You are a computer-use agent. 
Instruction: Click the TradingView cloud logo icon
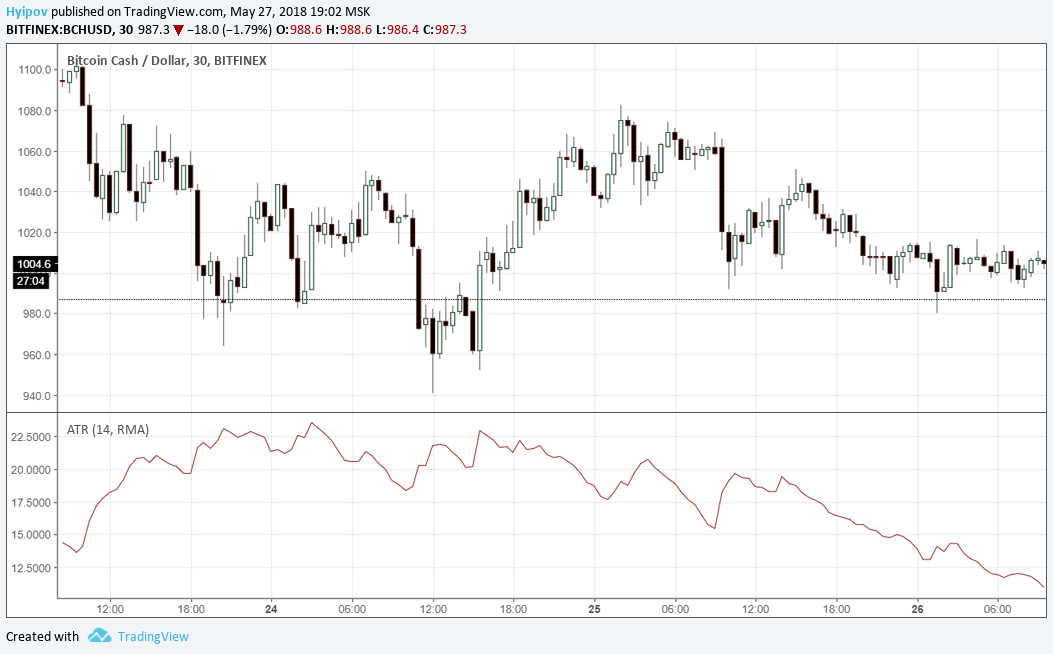tap(99, 635)
